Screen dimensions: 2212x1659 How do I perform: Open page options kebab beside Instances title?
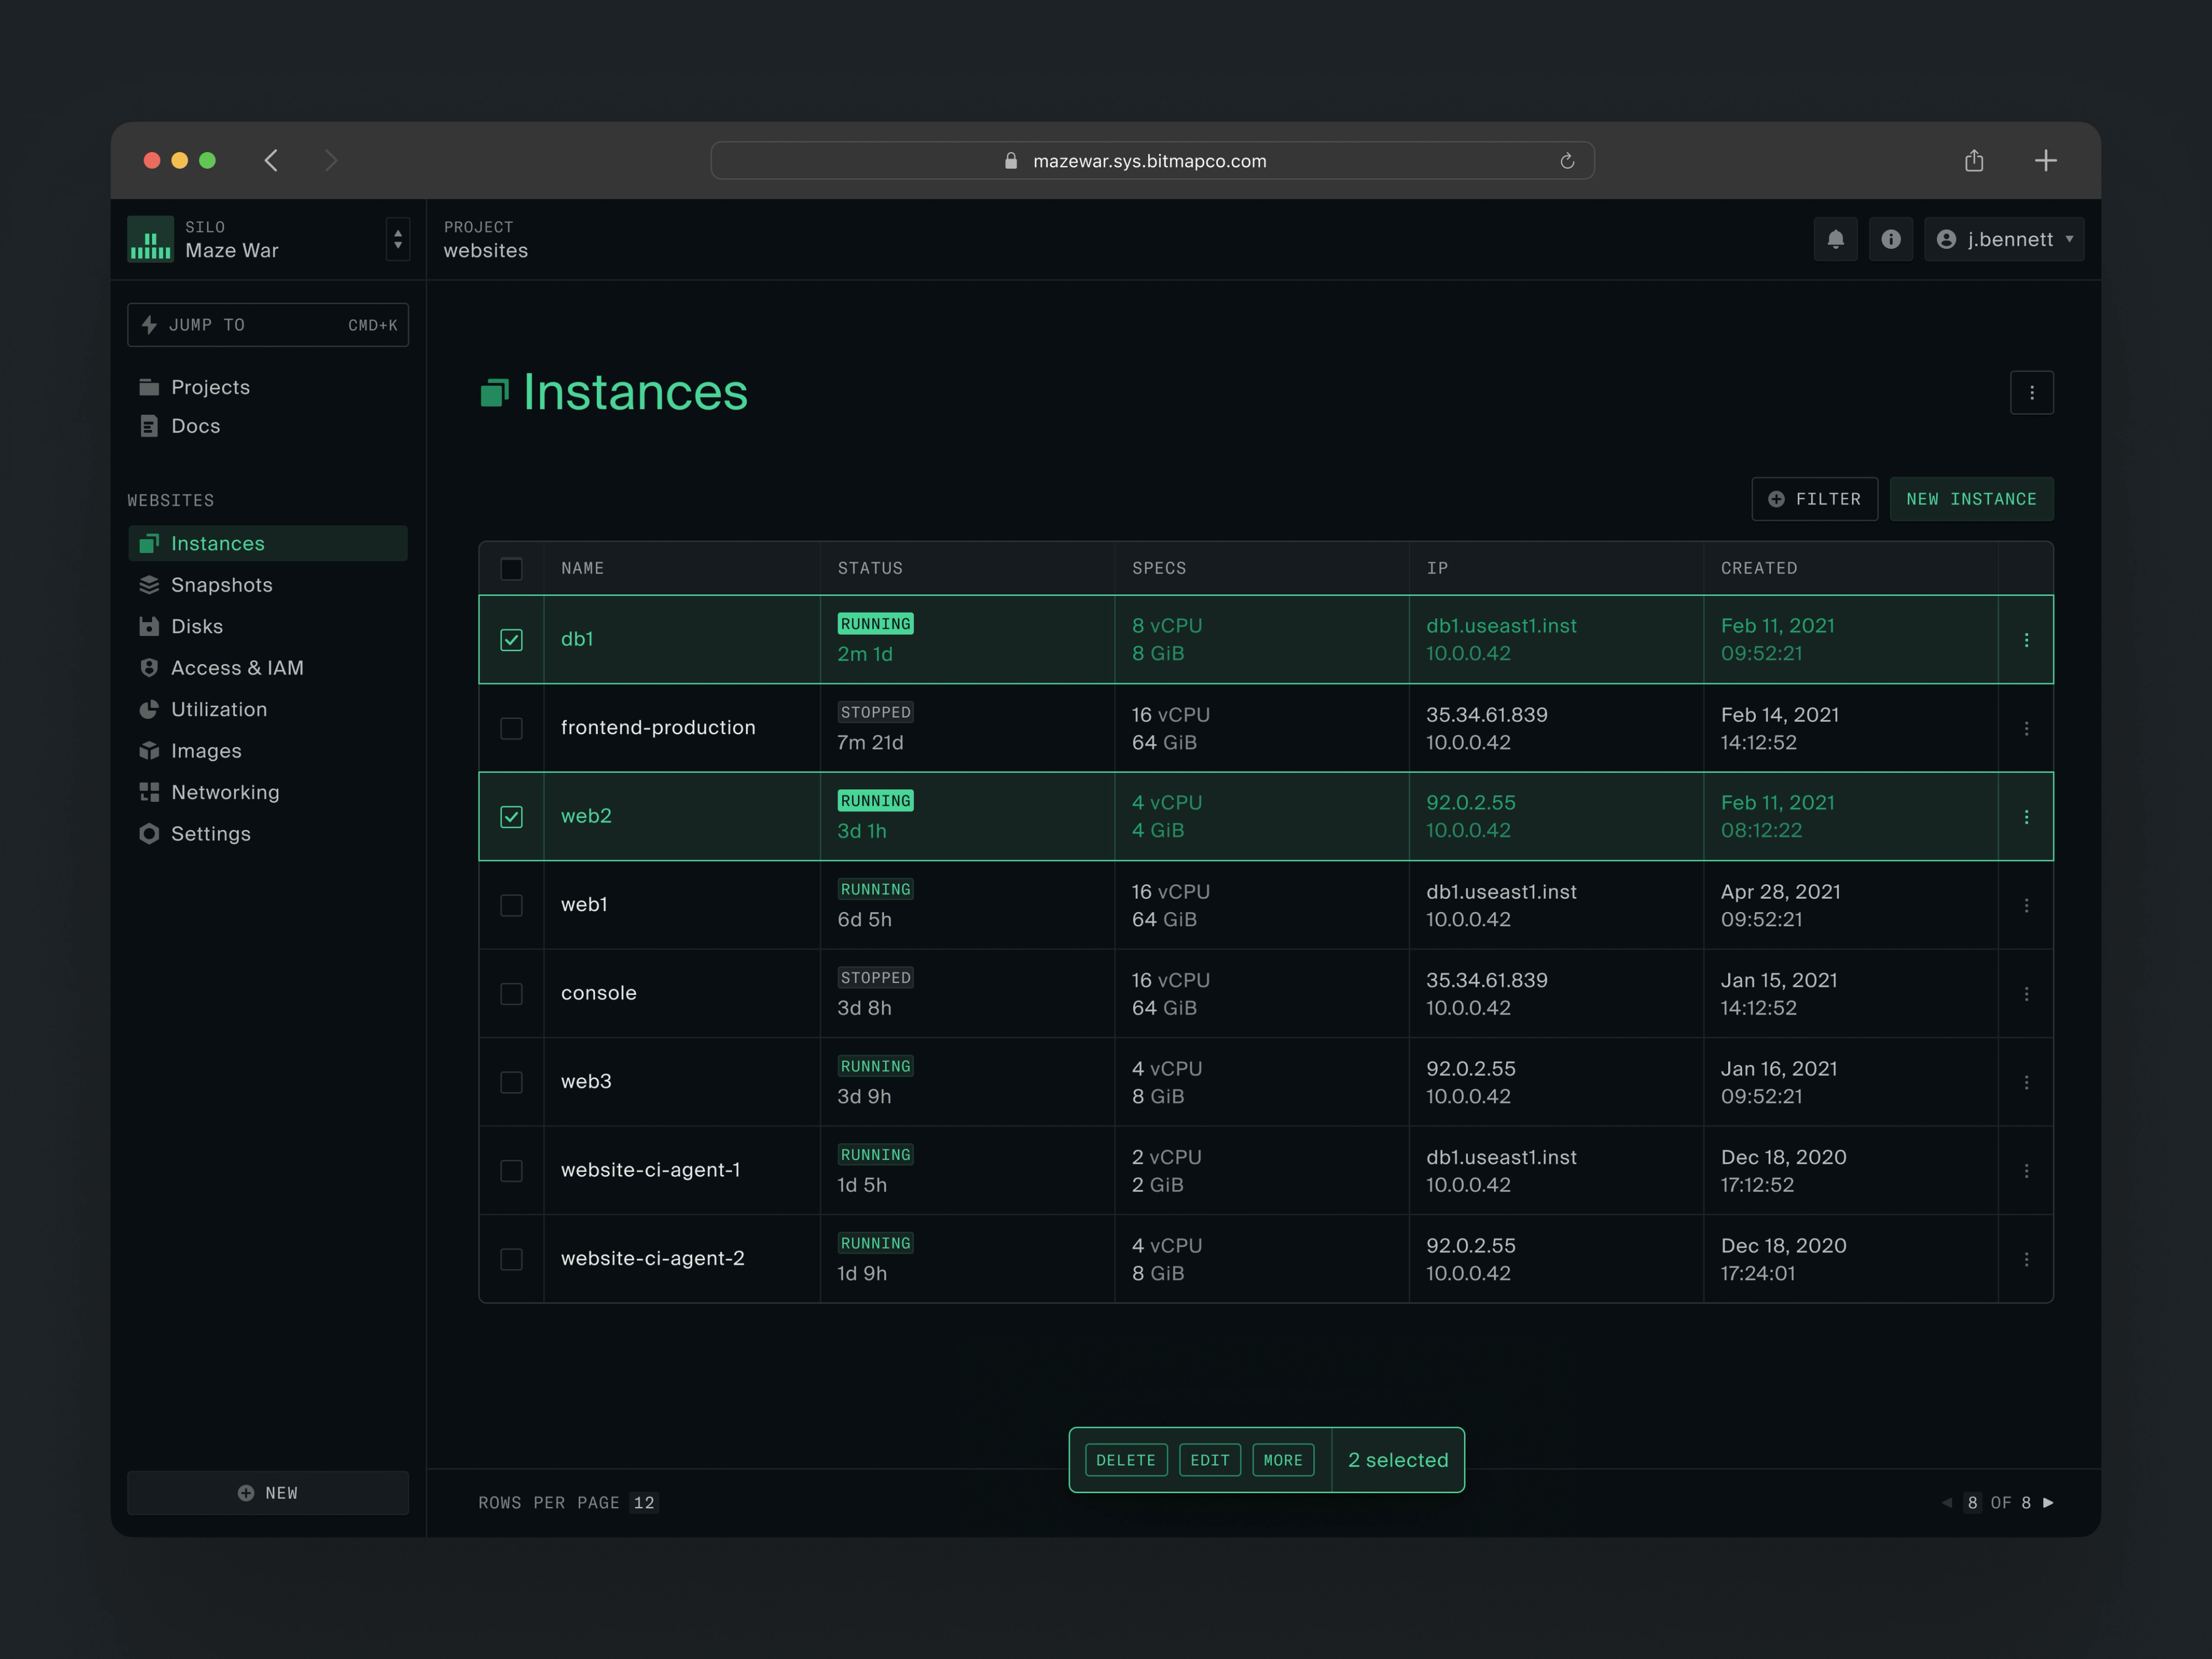[x=2031, y=393]
